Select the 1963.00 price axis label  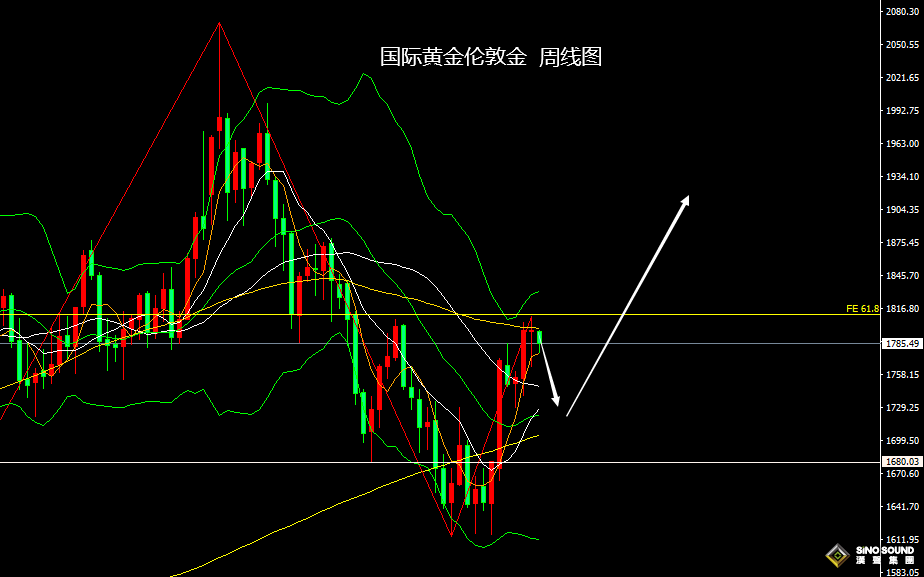[x=903, y=143]
